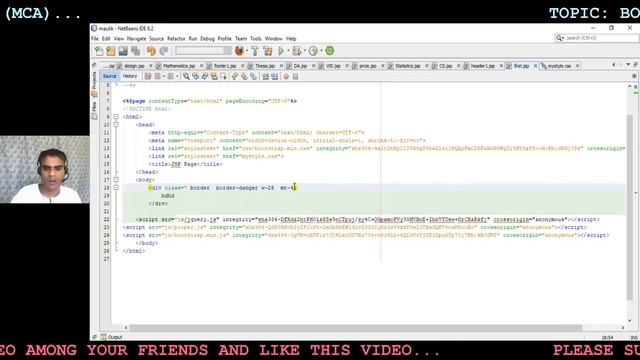Image resolution: width=640 pixels, height=360 pixels.
Task: Click the Build Project hammer icon
Action: coord(255,51)
